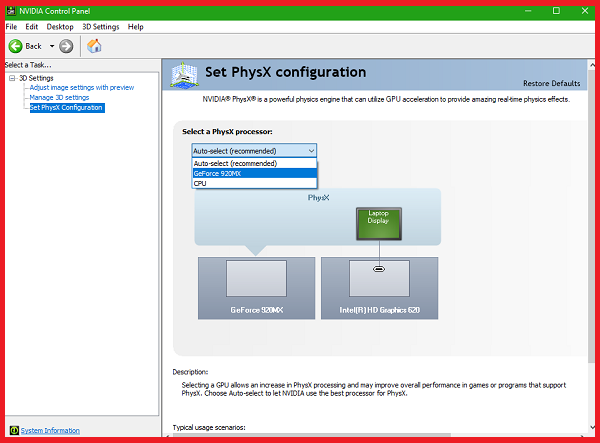The height and width of the screenshot is (443, 600).
Task: Collapse the 3D Settings tree node
Action: [12, 78]
